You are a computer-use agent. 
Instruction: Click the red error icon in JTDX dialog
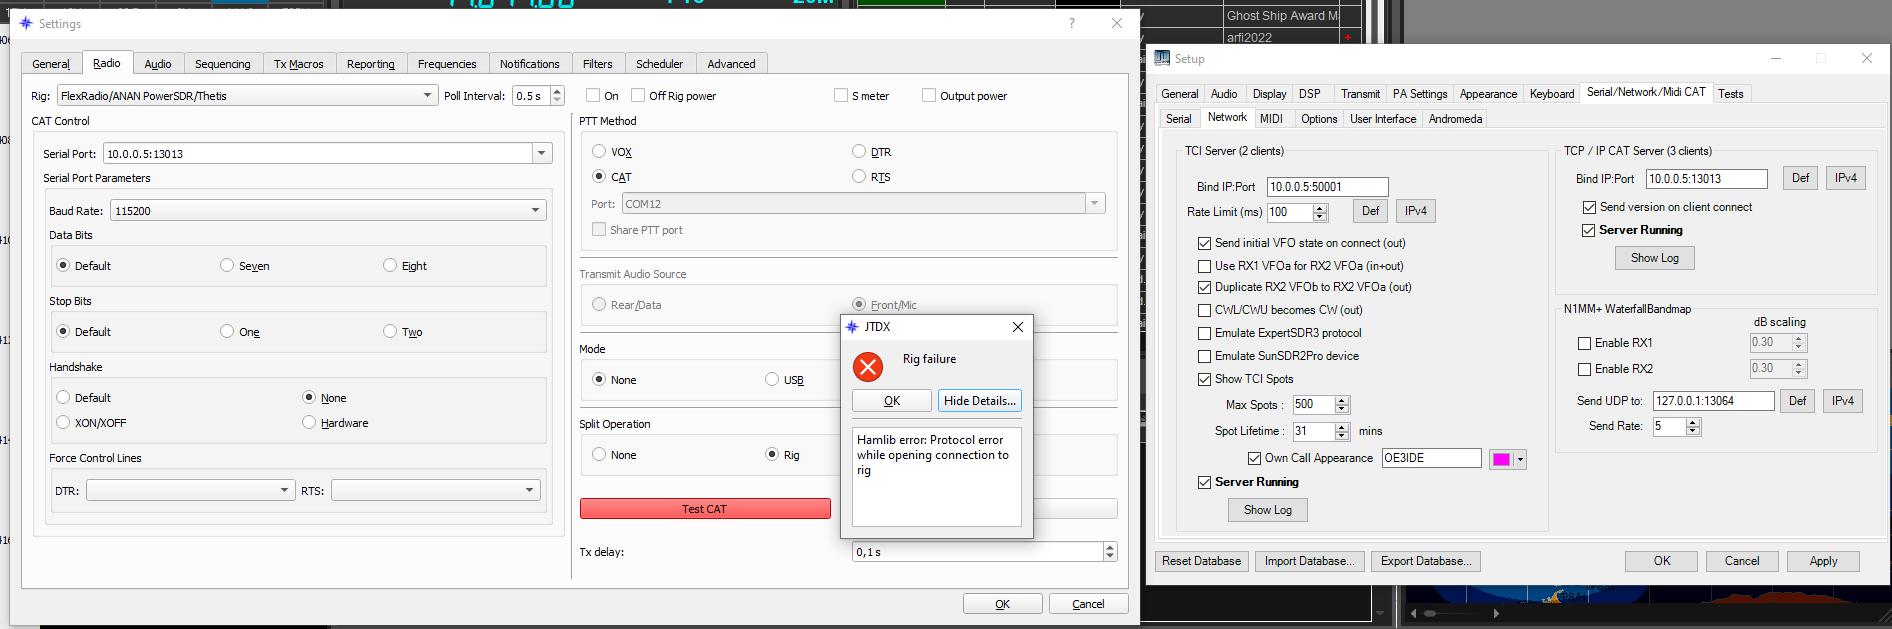click(868, 367)
